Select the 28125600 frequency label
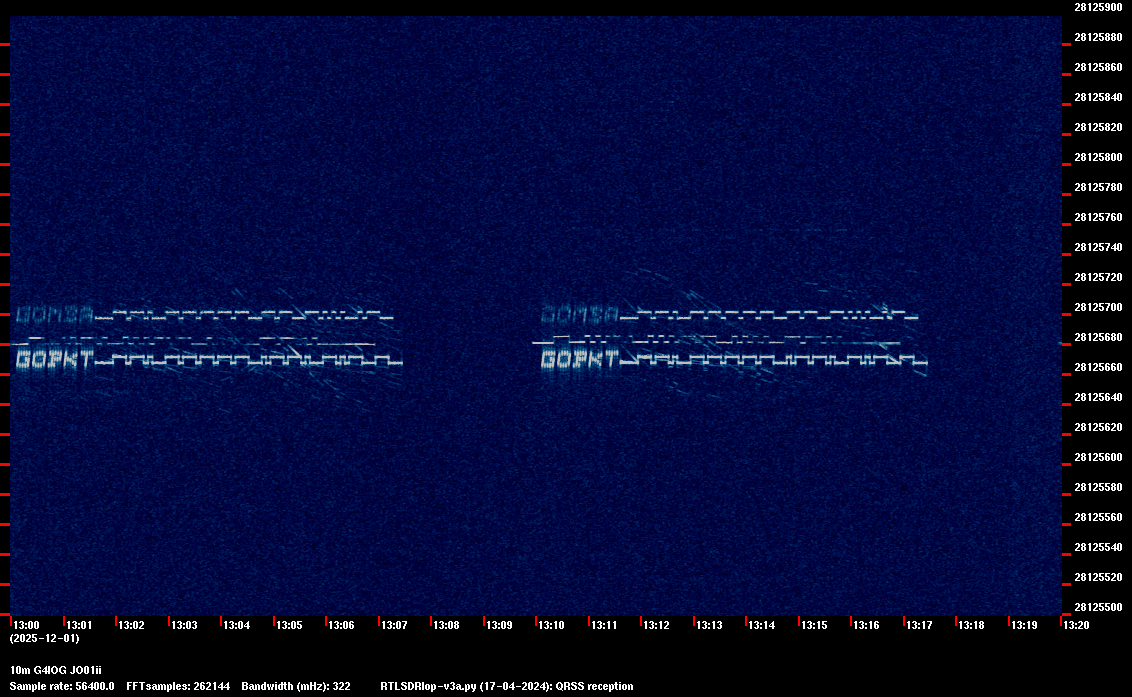Image resolution: width=1132 pixels, height=697 pixels. (x=1099, y=457)
